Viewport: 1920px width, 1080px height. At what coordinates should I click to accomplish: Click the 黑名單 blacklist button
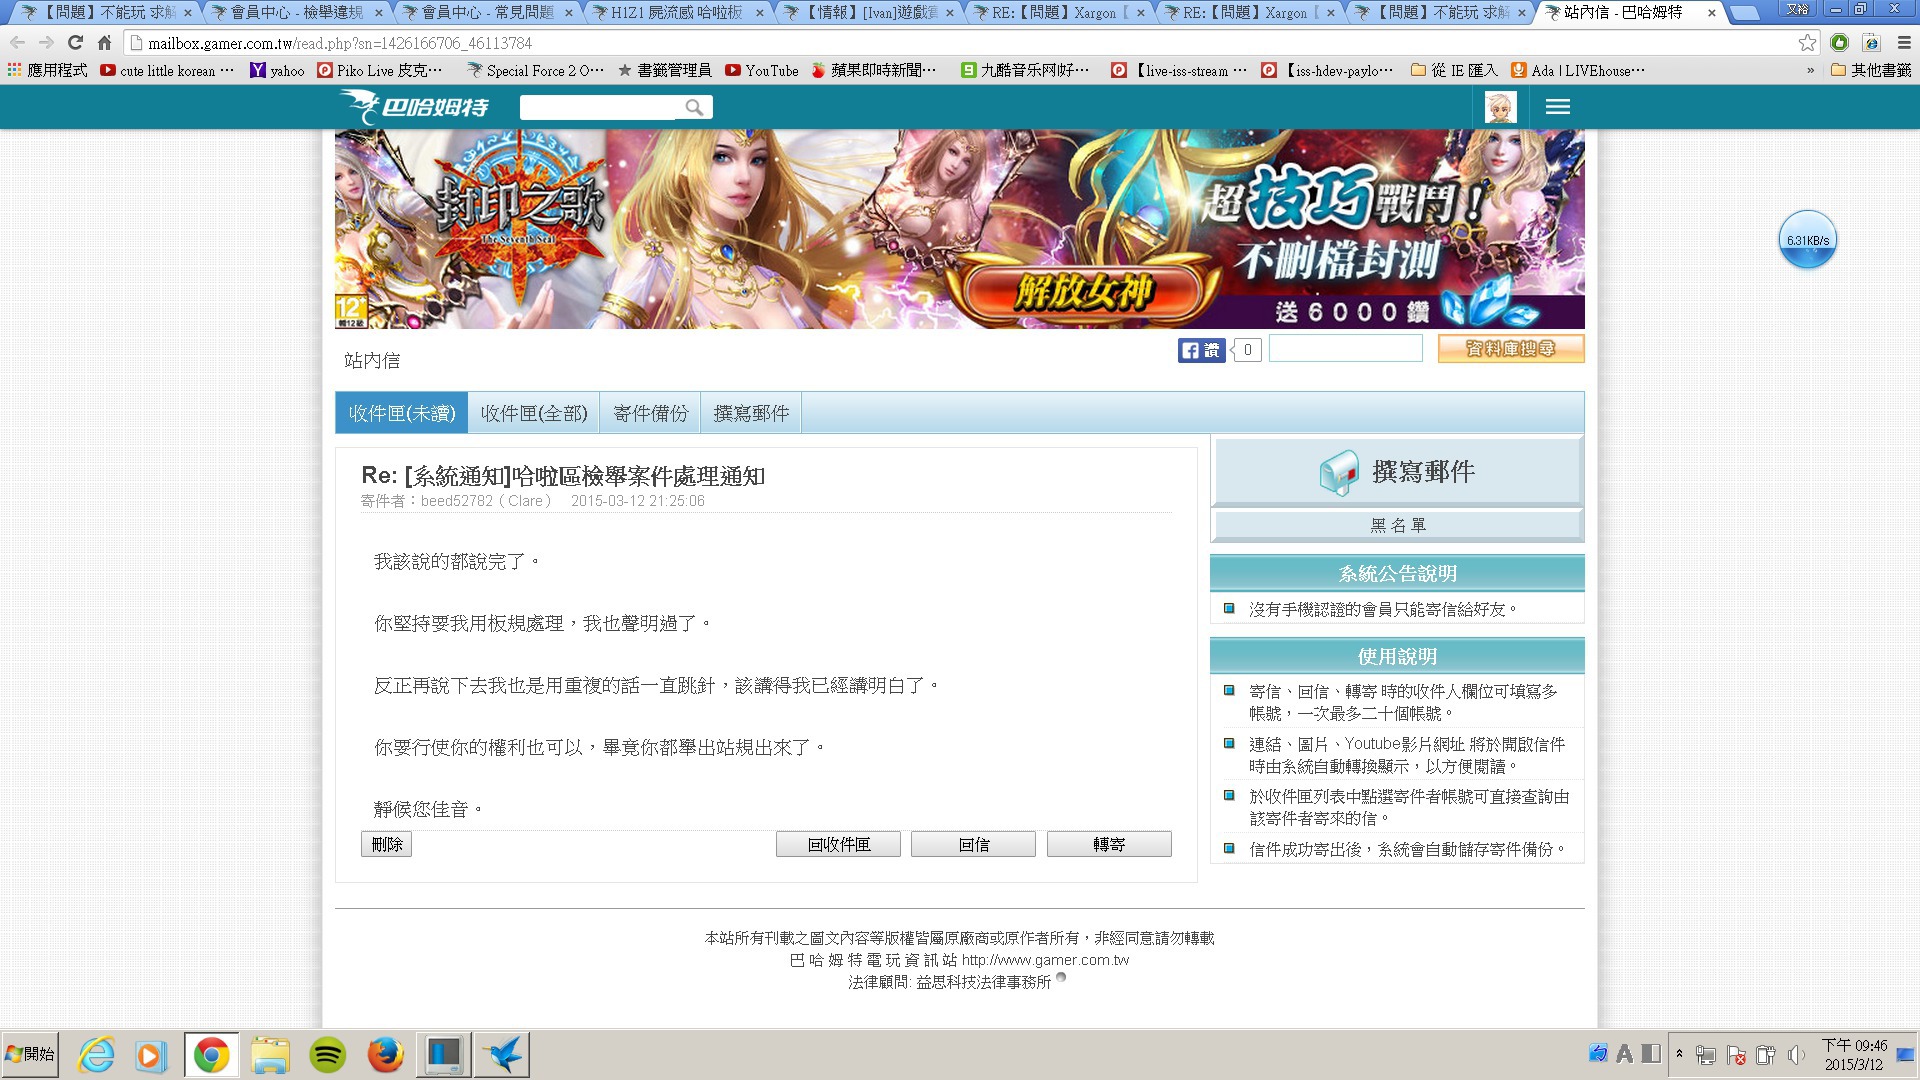click(1397, 525)
